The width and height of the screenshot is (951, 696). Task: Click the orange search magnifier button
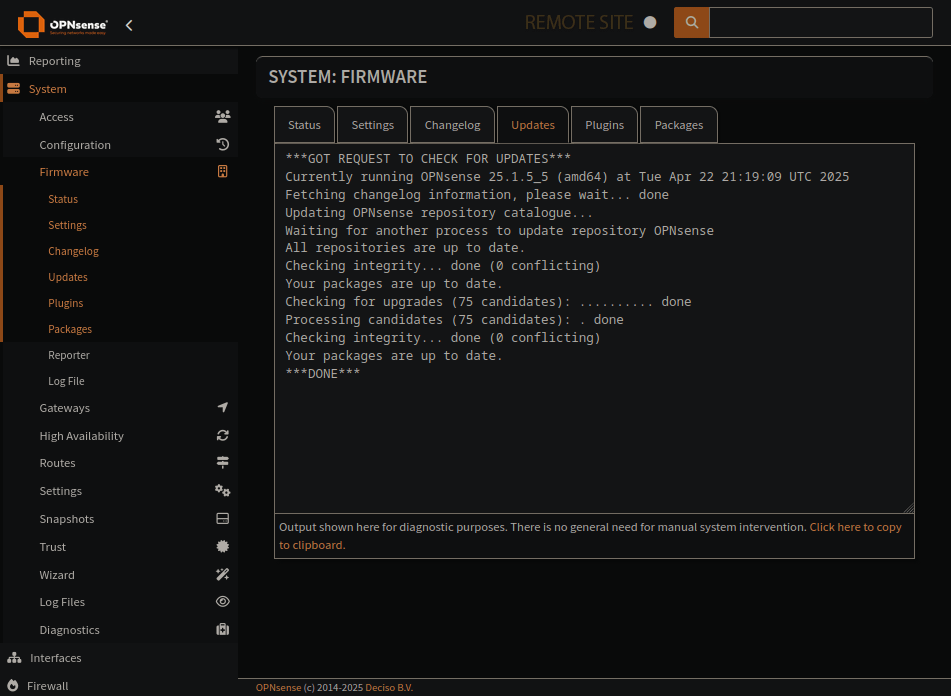click(x=691, y=22)
